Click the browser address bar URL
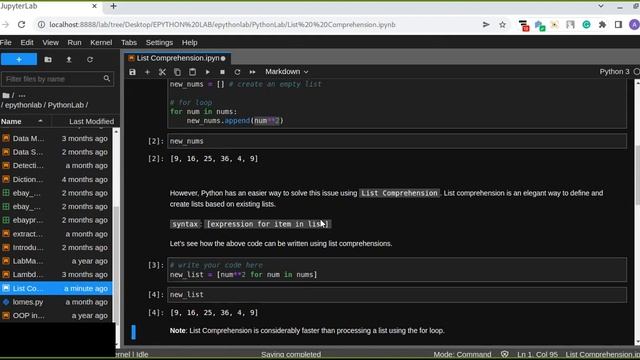Screen dimensions: 640x360 (x=222, y=24)
